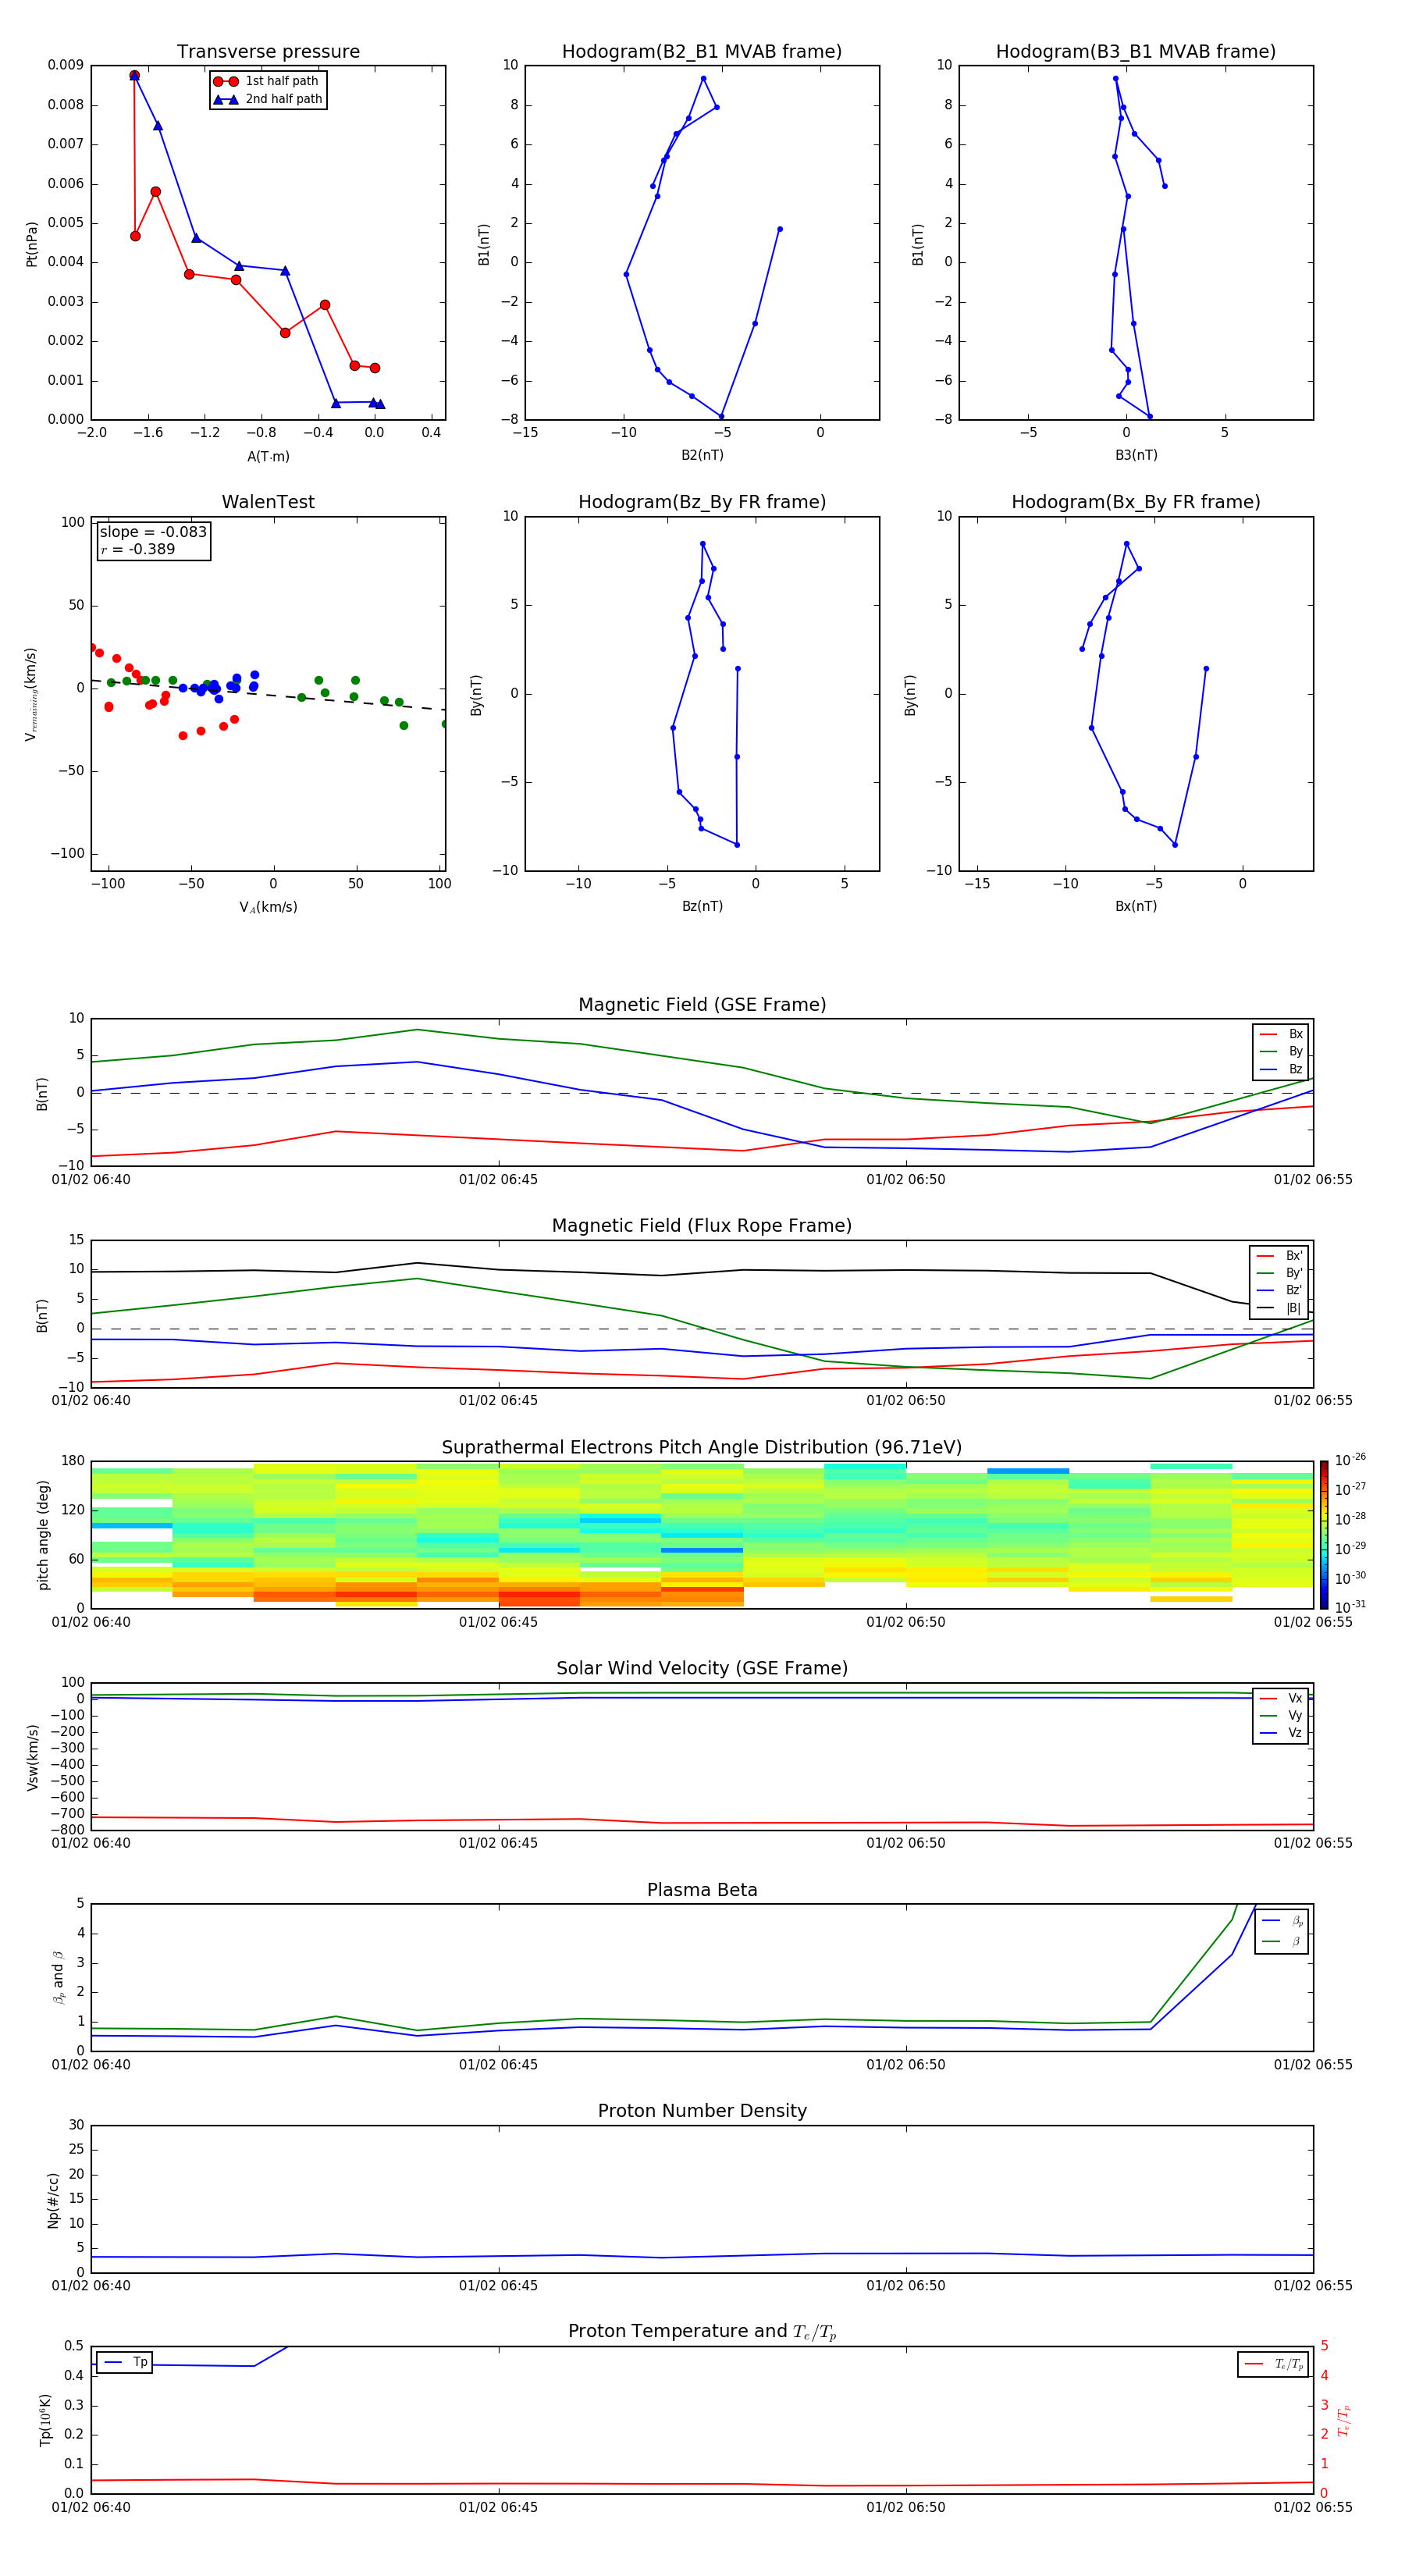Screen dimensions: 1405x2576
Task: Select the By entry in the GSE legend
Action: coord(1281,1052)
